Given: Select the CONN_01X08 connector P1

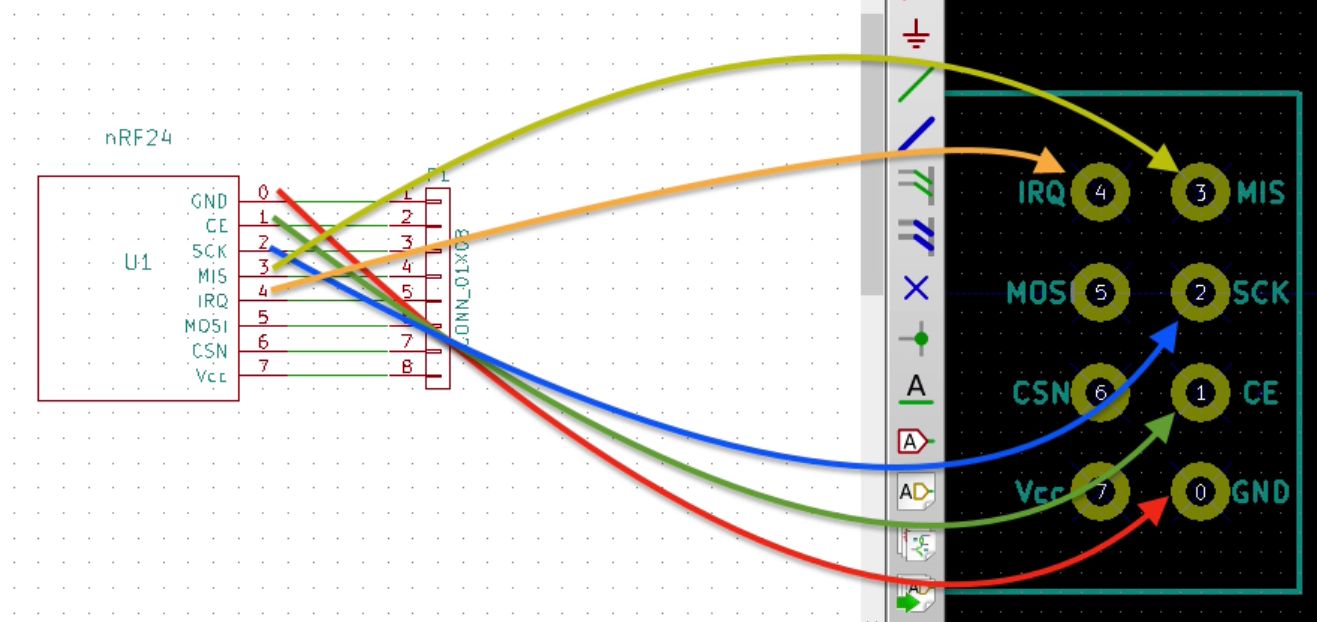Looking at the screenshot, I should pos(437,285).
